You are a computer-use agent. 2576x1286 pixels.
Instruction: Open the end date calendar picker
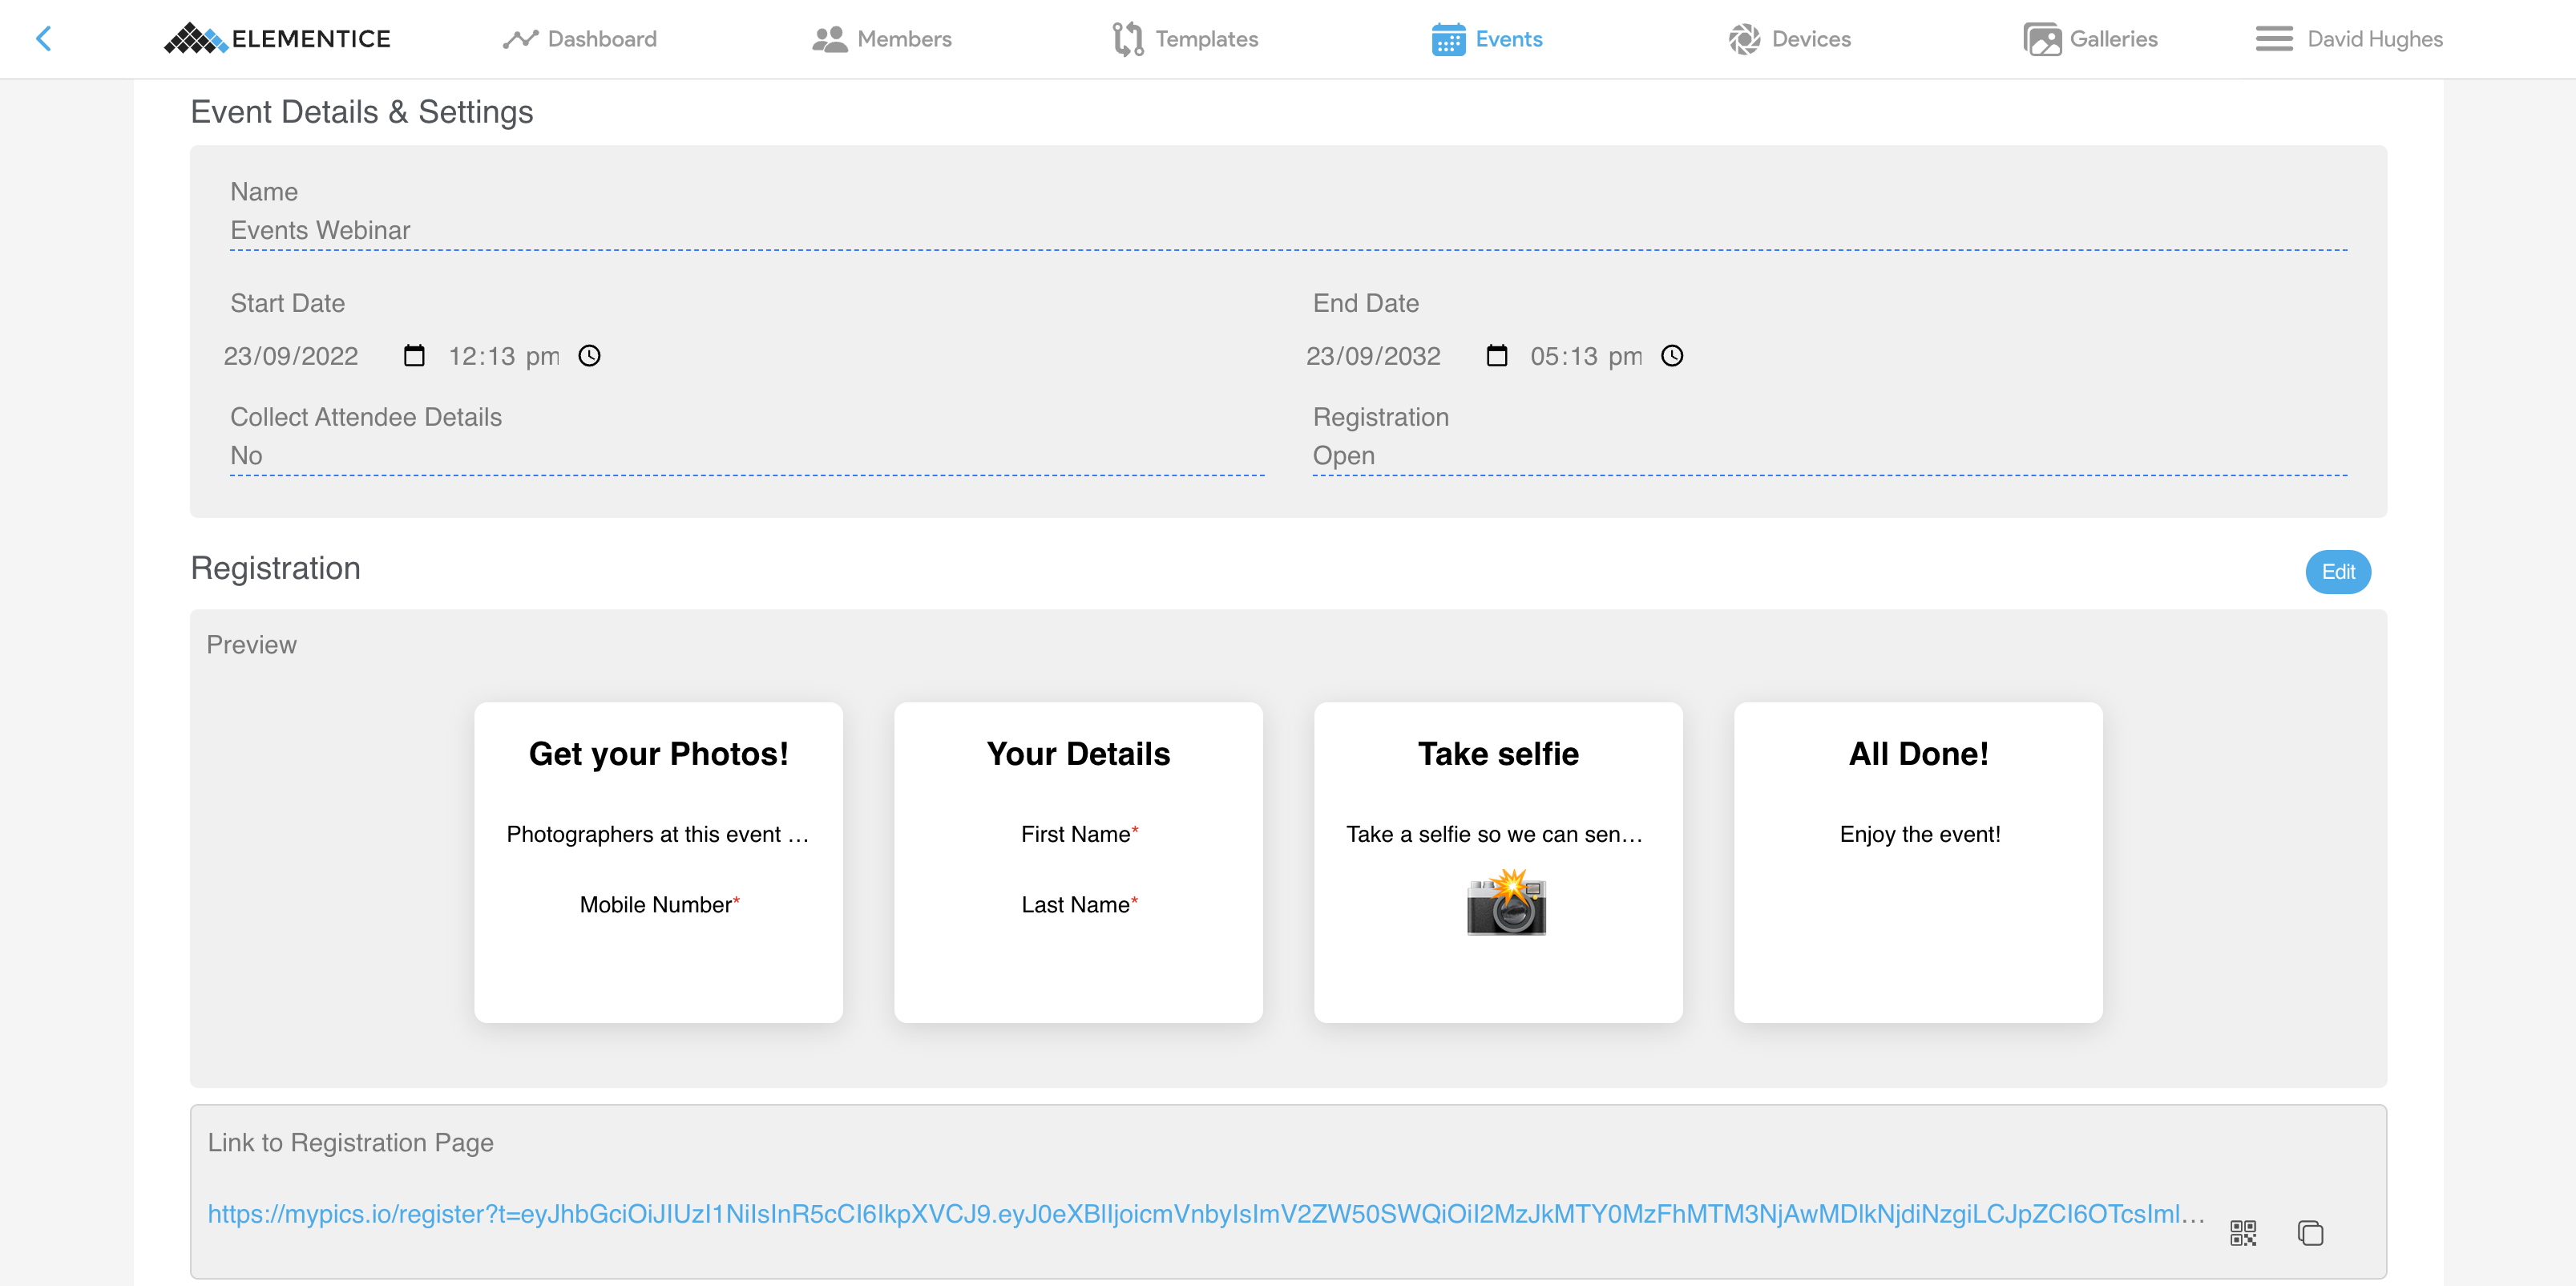[x=1497, y=356]
